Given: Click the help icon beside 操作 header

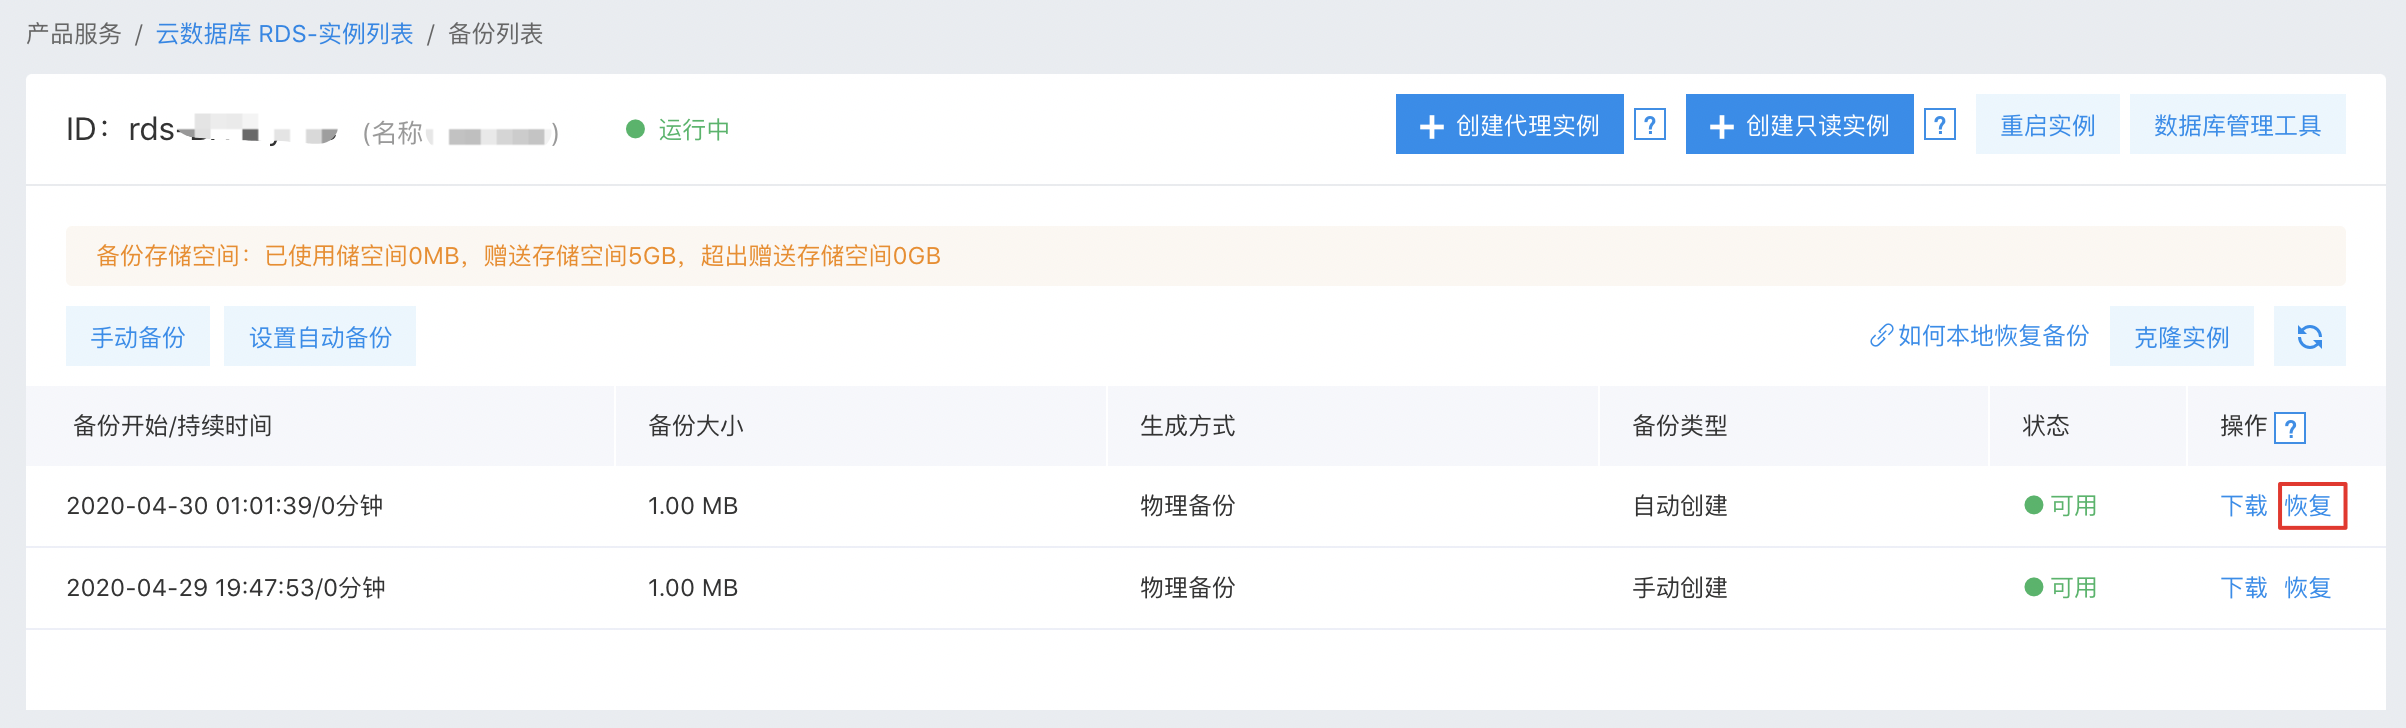Looking at the screenshot, I should point(2290,428).
